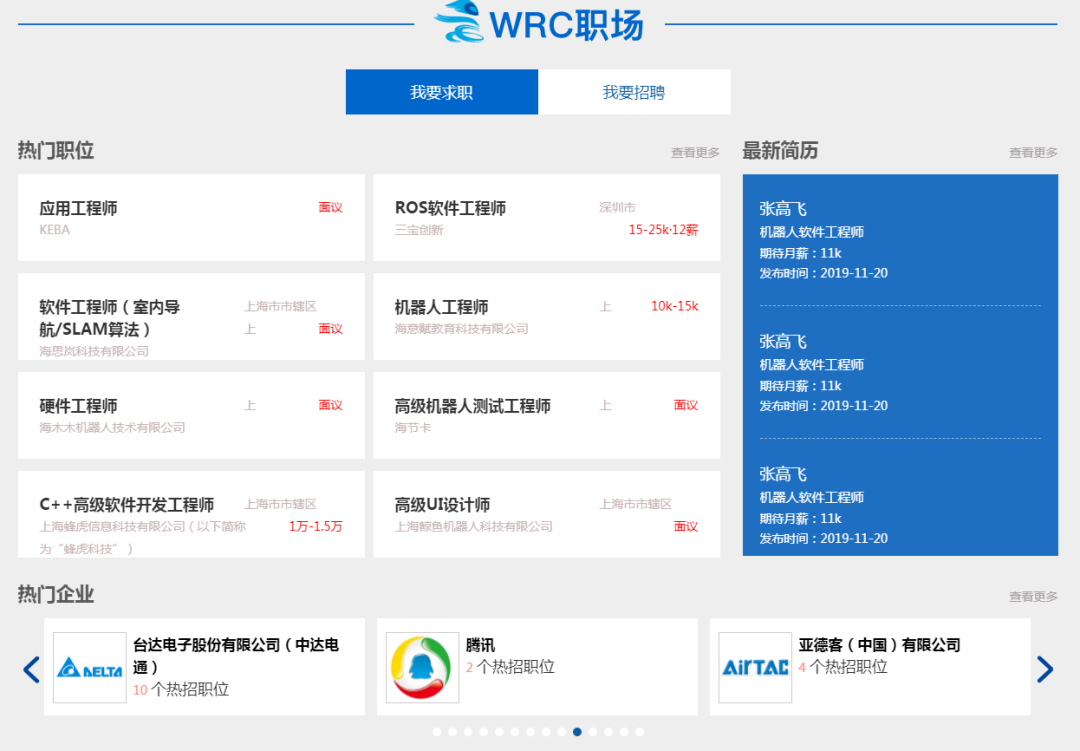Select the first carousel pagination dot
This screenshot has height=751, width=1080.
click(x=437, y=732)
